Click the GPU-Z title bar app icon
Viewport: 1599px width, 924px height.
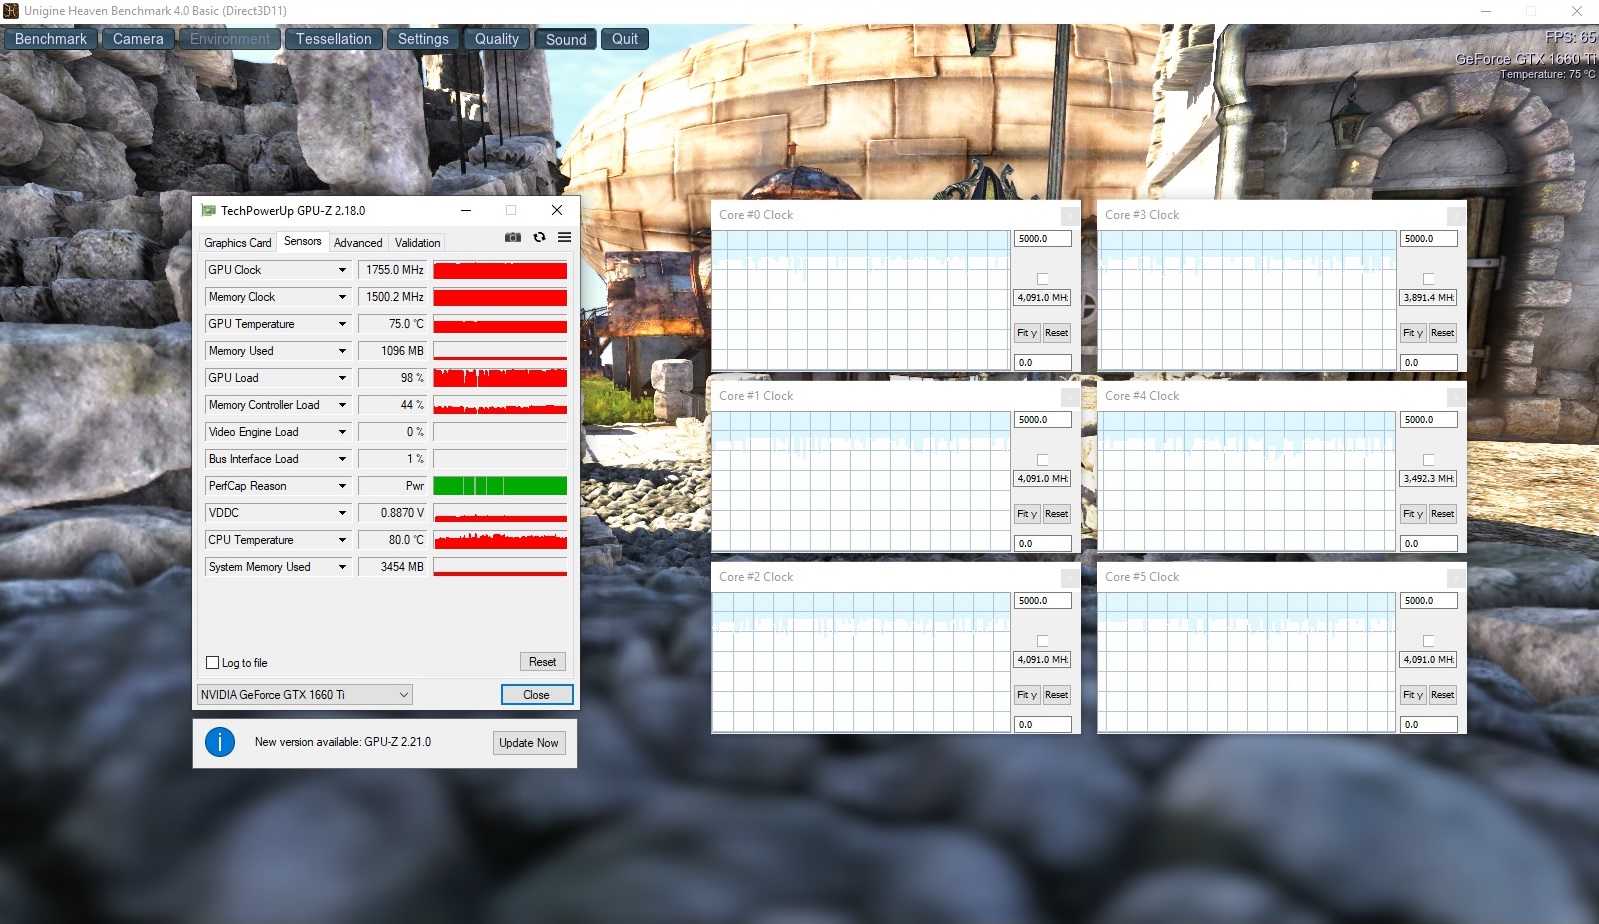click(208, 211)
